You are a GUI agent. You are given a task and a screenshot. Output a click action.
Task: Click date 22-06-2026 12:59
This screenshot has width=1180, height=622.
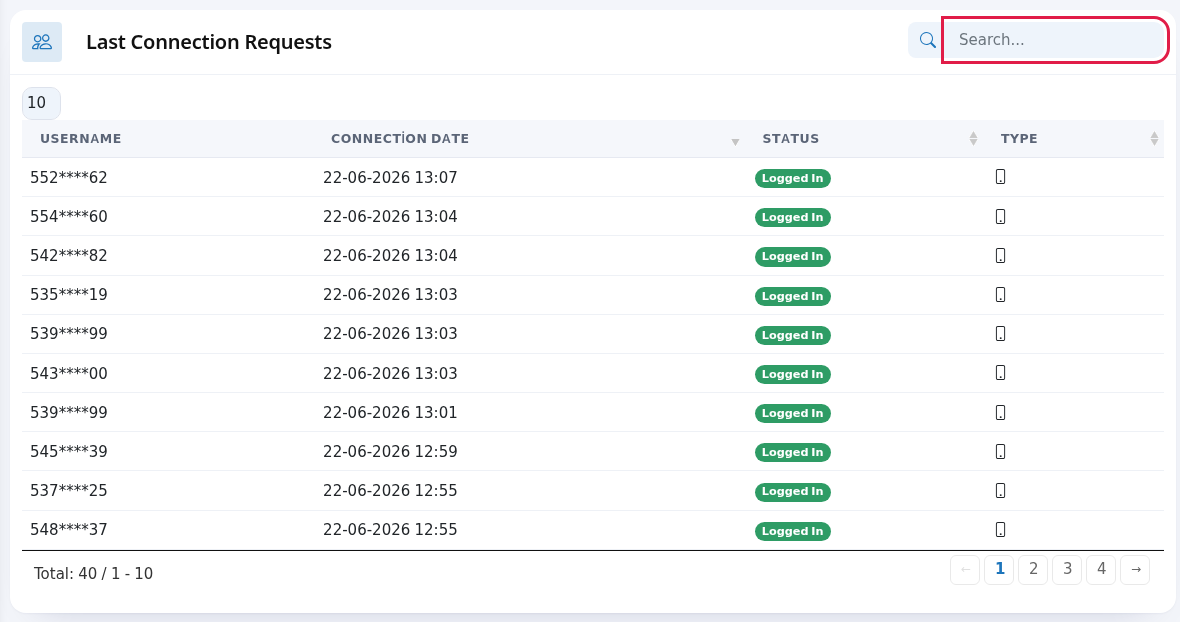pos(390,452)
